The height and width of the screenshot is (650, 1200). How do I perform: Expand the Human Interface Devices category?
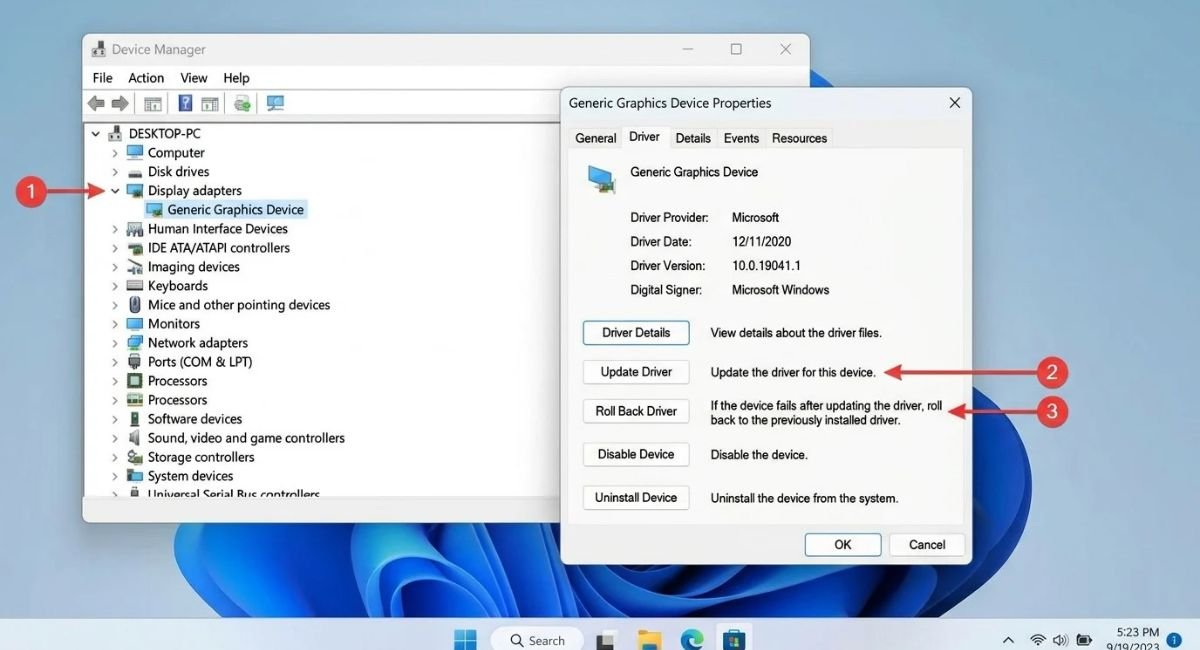pyautogui.click(x=115, y=229)
